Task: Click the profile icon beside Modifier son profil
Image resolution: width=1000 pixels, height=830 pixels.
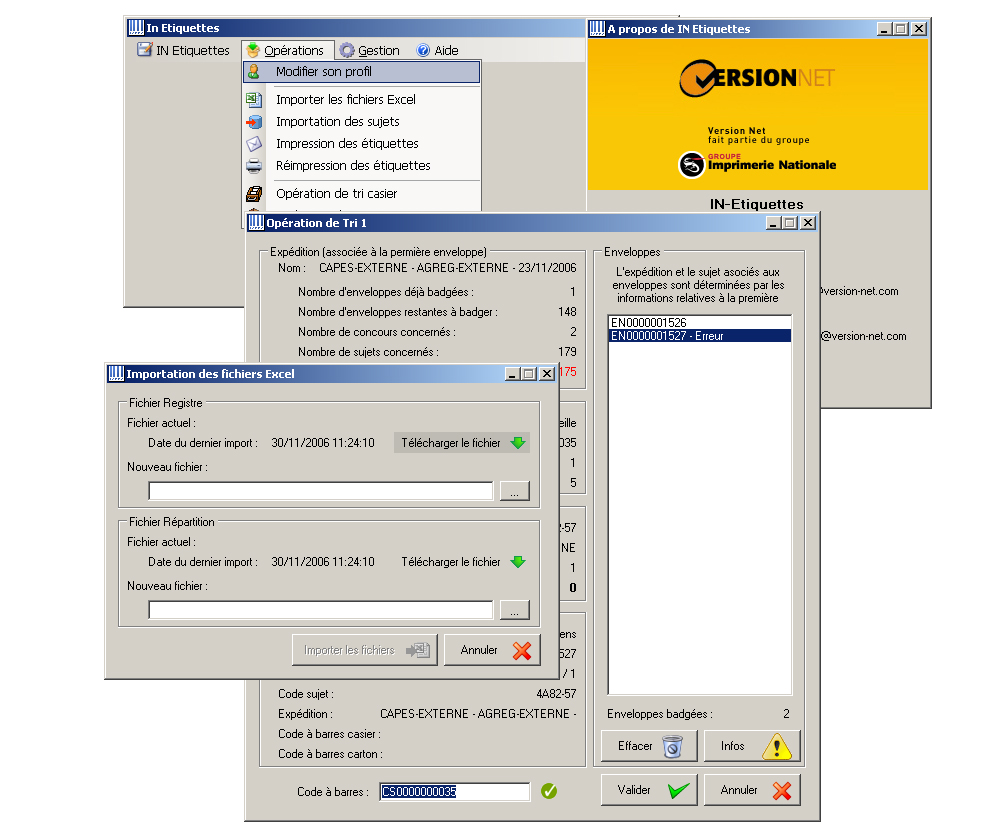Action: click(254, 72)
